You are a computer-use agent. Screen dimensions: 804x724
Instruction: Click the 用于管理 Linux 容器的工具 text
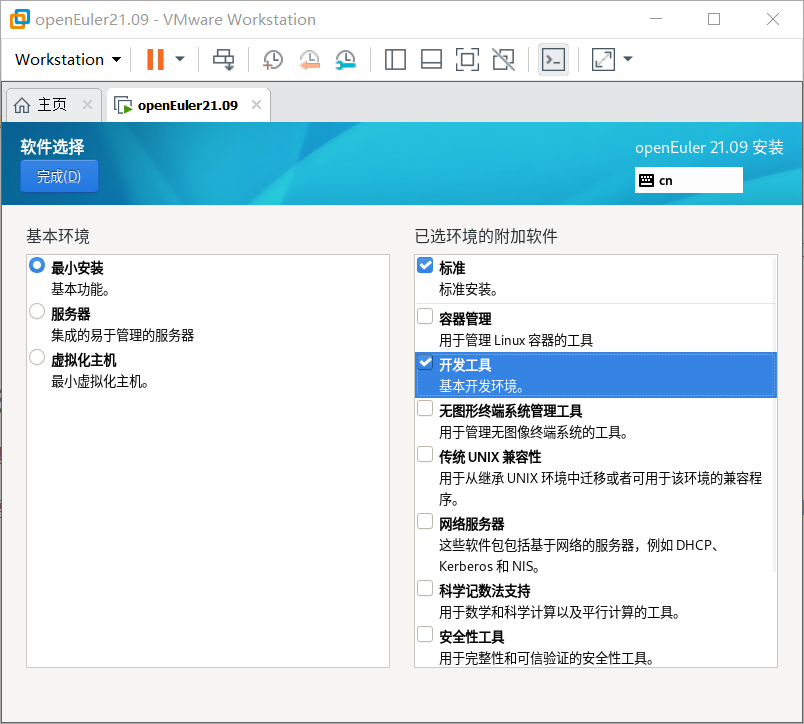(516, 340)
